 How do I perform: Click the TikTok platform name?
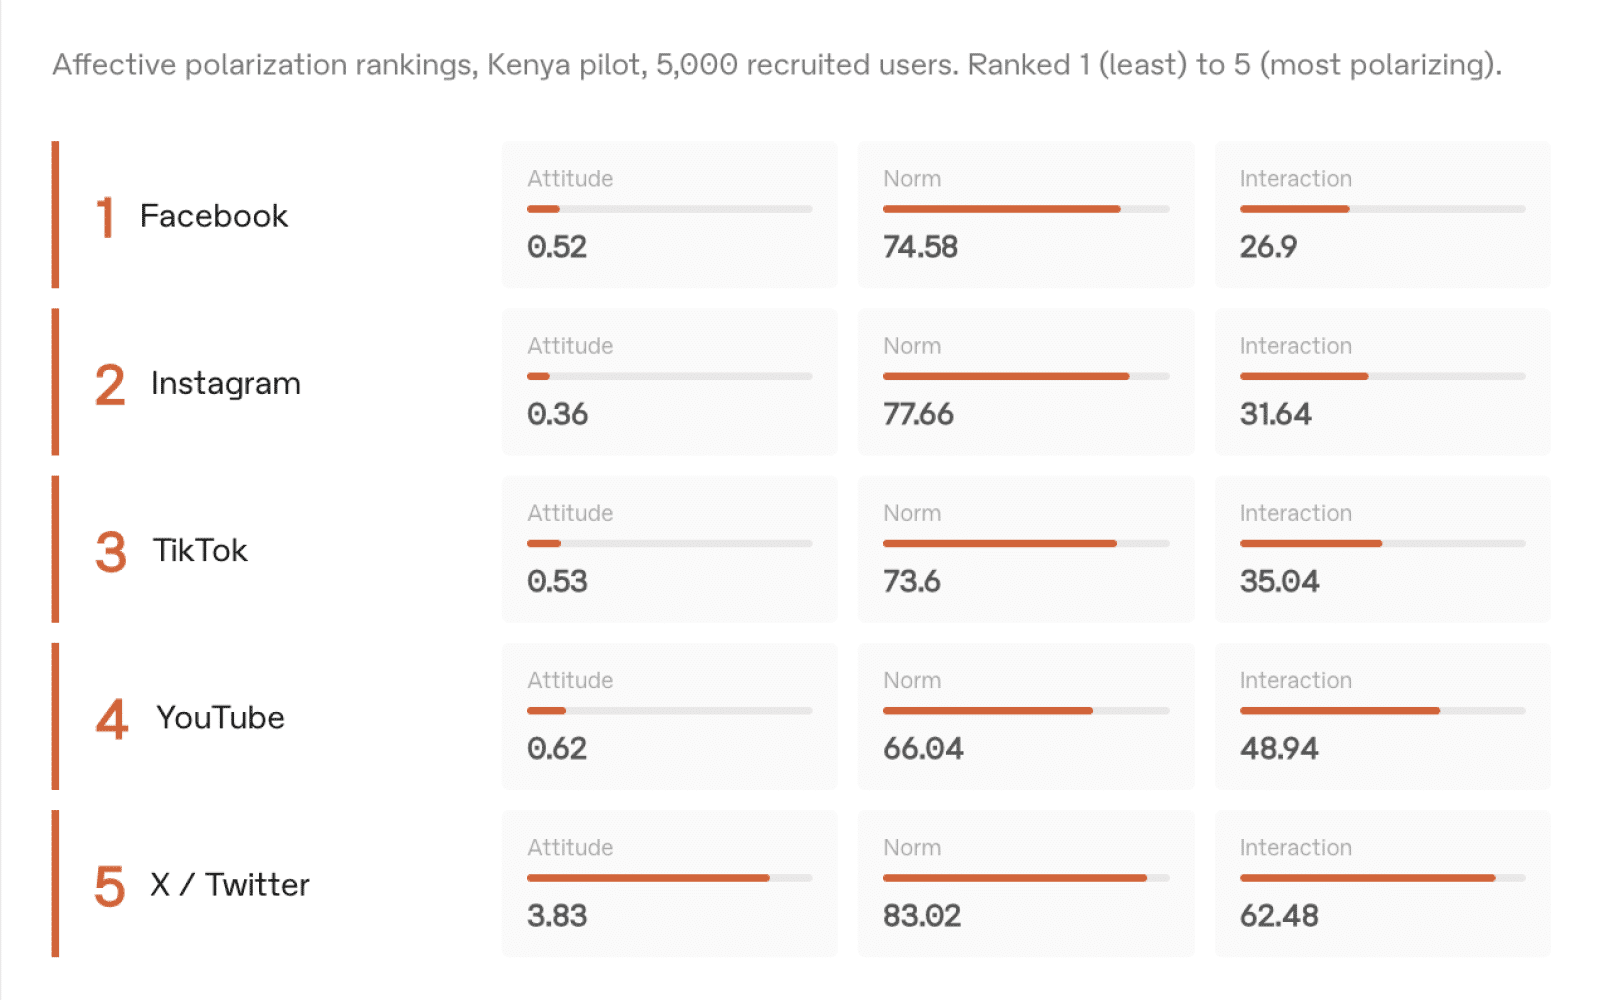click(x=200, y=550)
